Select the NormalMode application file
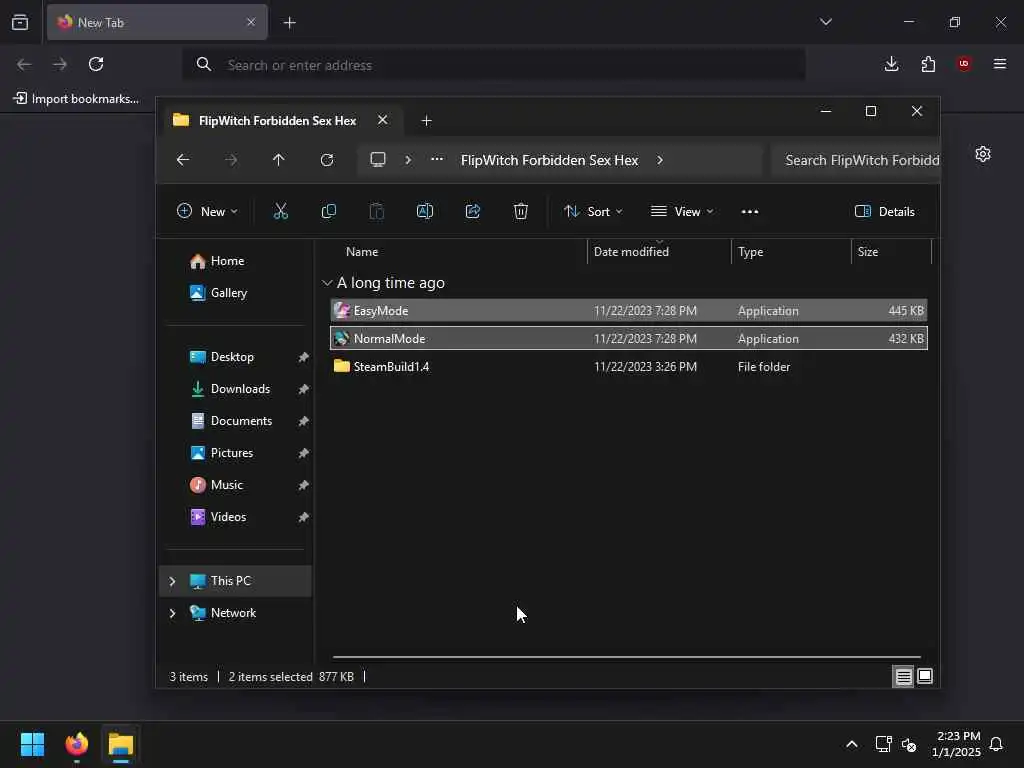Image resolution: width=1024 pixels, height=768 pixels. 629,339
